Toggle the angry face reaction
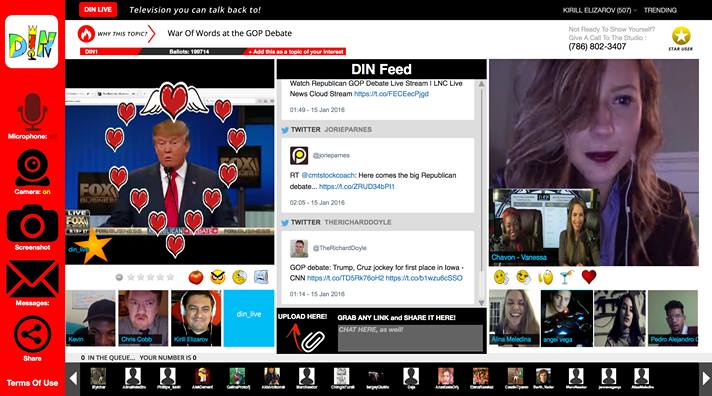Viewport: 712px width, 396px height. [218, 277]
